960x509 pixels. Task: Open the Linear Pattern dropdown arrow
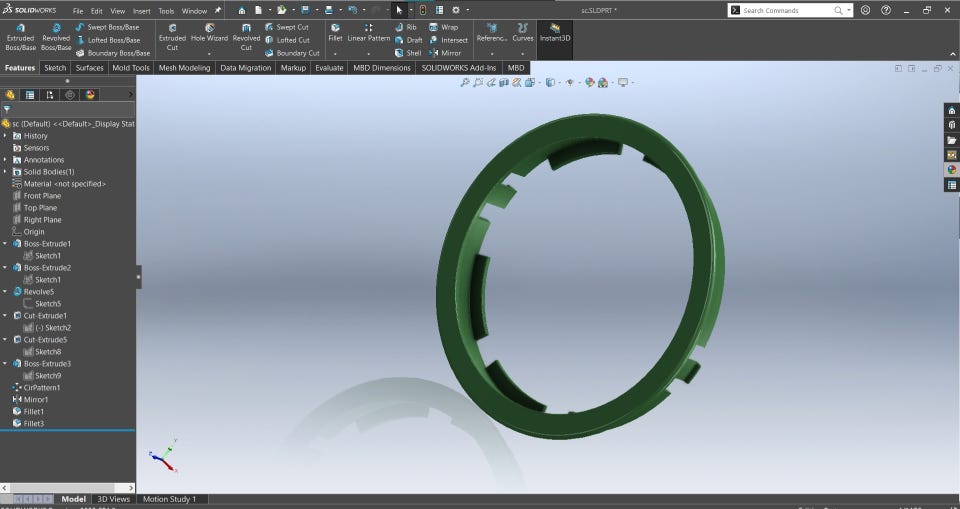[369, 53]
